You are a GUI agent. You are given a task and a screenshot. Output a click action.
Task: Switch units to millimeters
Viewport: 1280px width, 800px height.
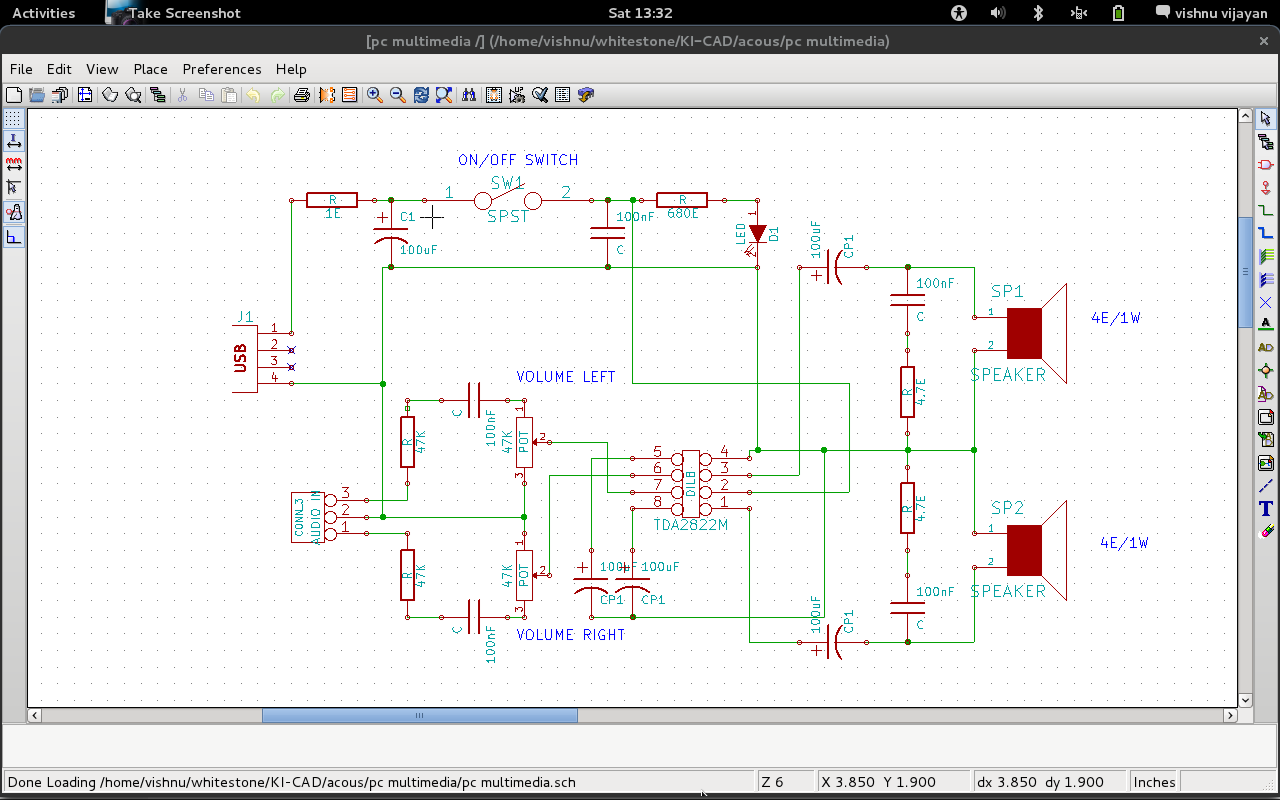[12, 162]
